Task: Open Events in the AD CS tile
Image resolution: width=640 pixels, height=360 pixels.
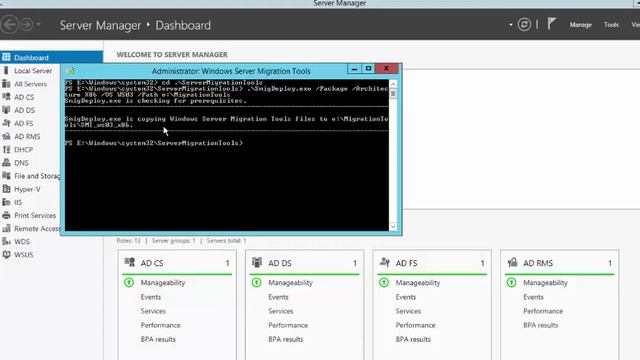Action: coord(151,297)
